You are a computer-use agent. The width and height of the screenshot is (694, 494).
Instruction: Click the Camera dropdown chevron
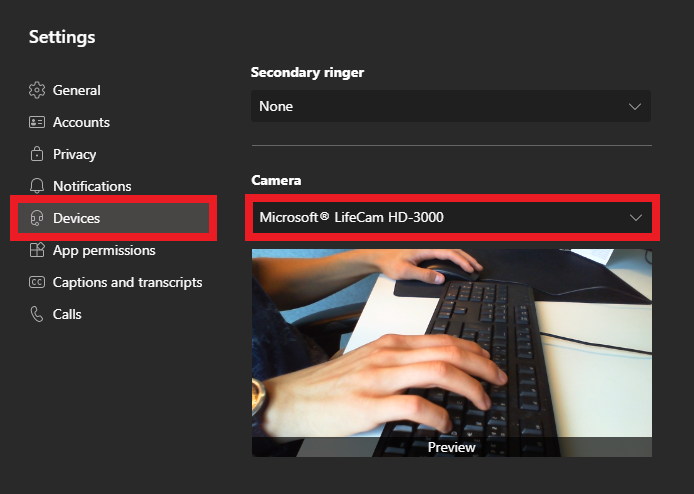click(636, 218)
